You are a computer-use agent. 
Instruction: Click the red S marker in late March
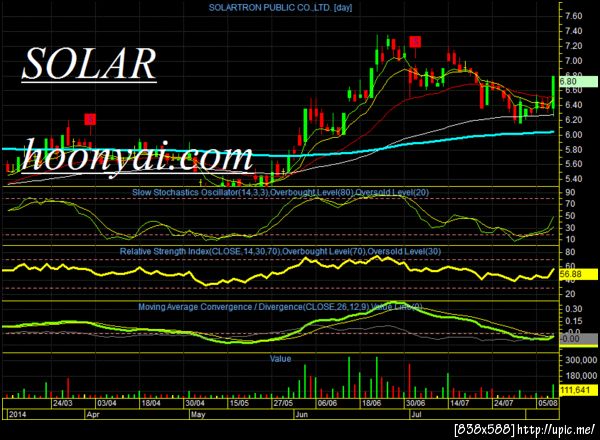click(90, 119)
